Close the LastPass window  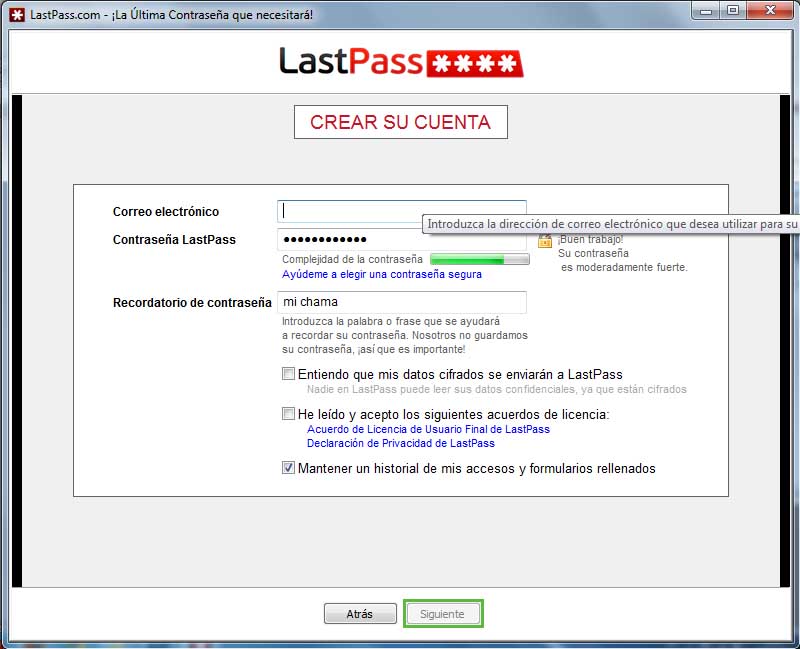click(770, 10)
